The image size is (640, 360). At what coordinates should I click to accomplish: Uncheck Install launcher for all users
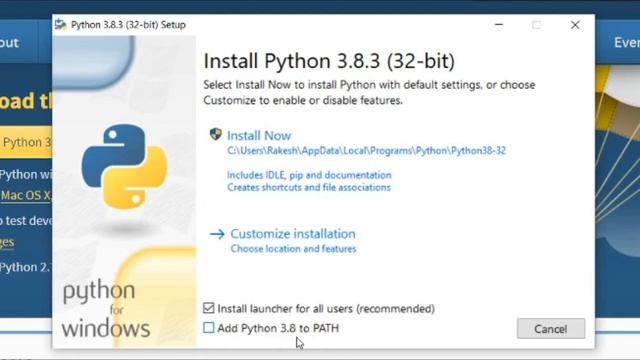click(x=209, y=308)
